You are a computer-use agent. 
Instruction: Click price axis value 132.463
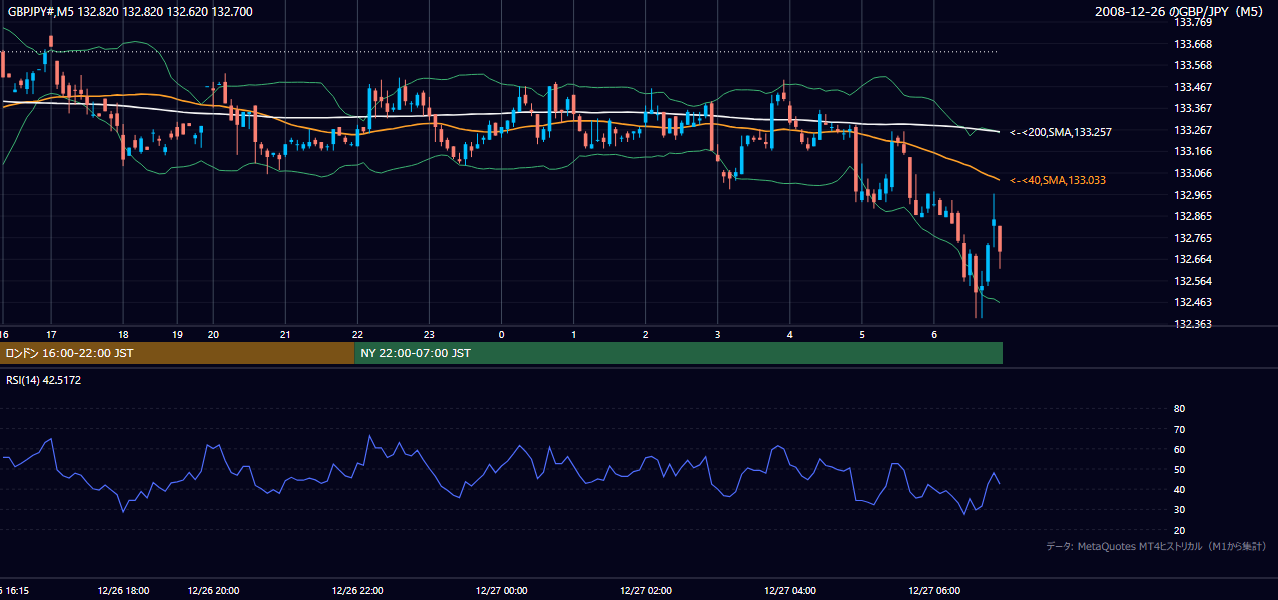click(1192, 302)
